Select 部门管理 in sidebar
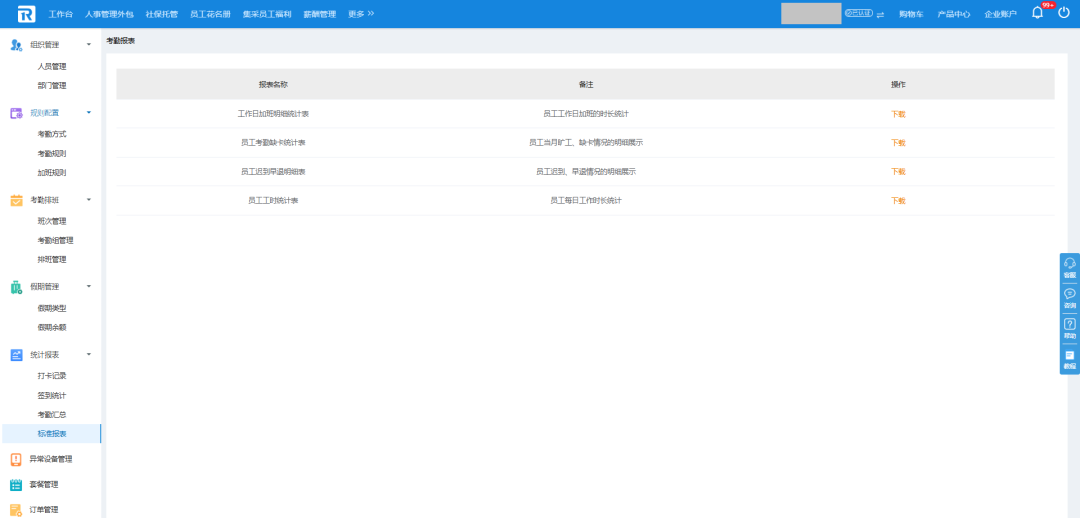 pos(52,86)
